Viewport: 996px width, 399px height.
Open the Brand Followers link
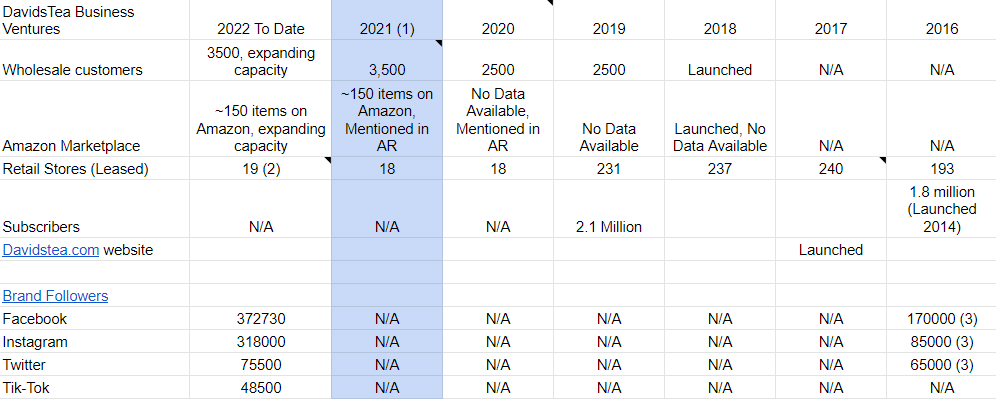coord(55,295)
